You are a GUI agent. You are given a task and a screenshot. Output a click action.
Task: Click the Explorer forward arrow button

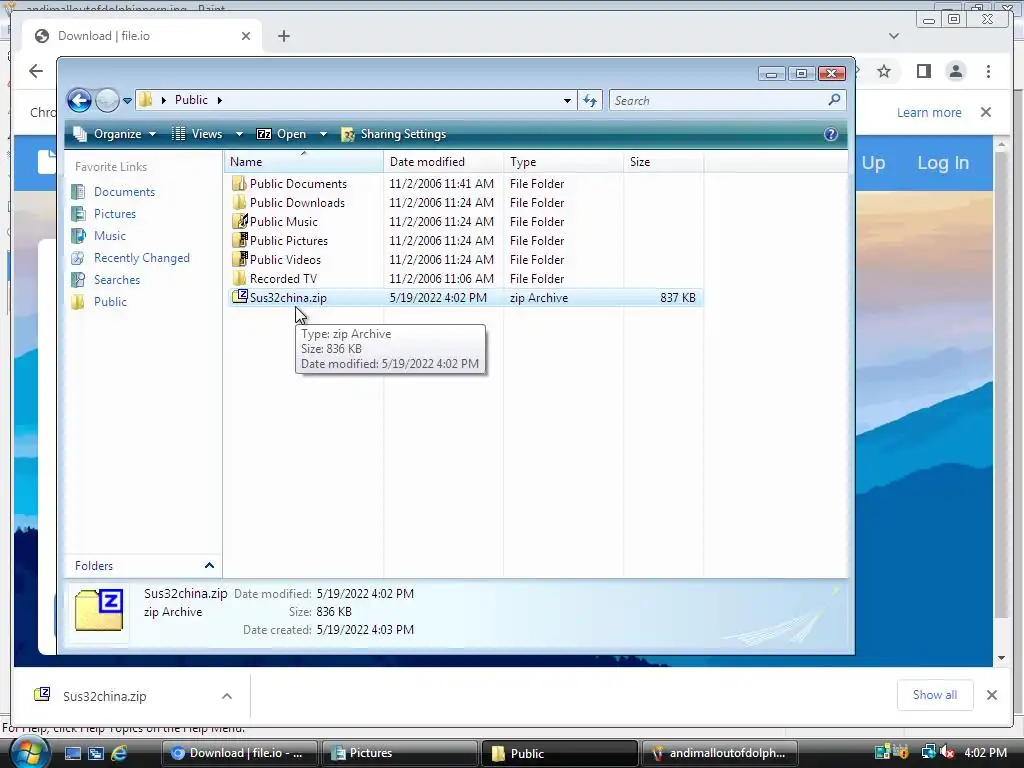pos(107,101)
